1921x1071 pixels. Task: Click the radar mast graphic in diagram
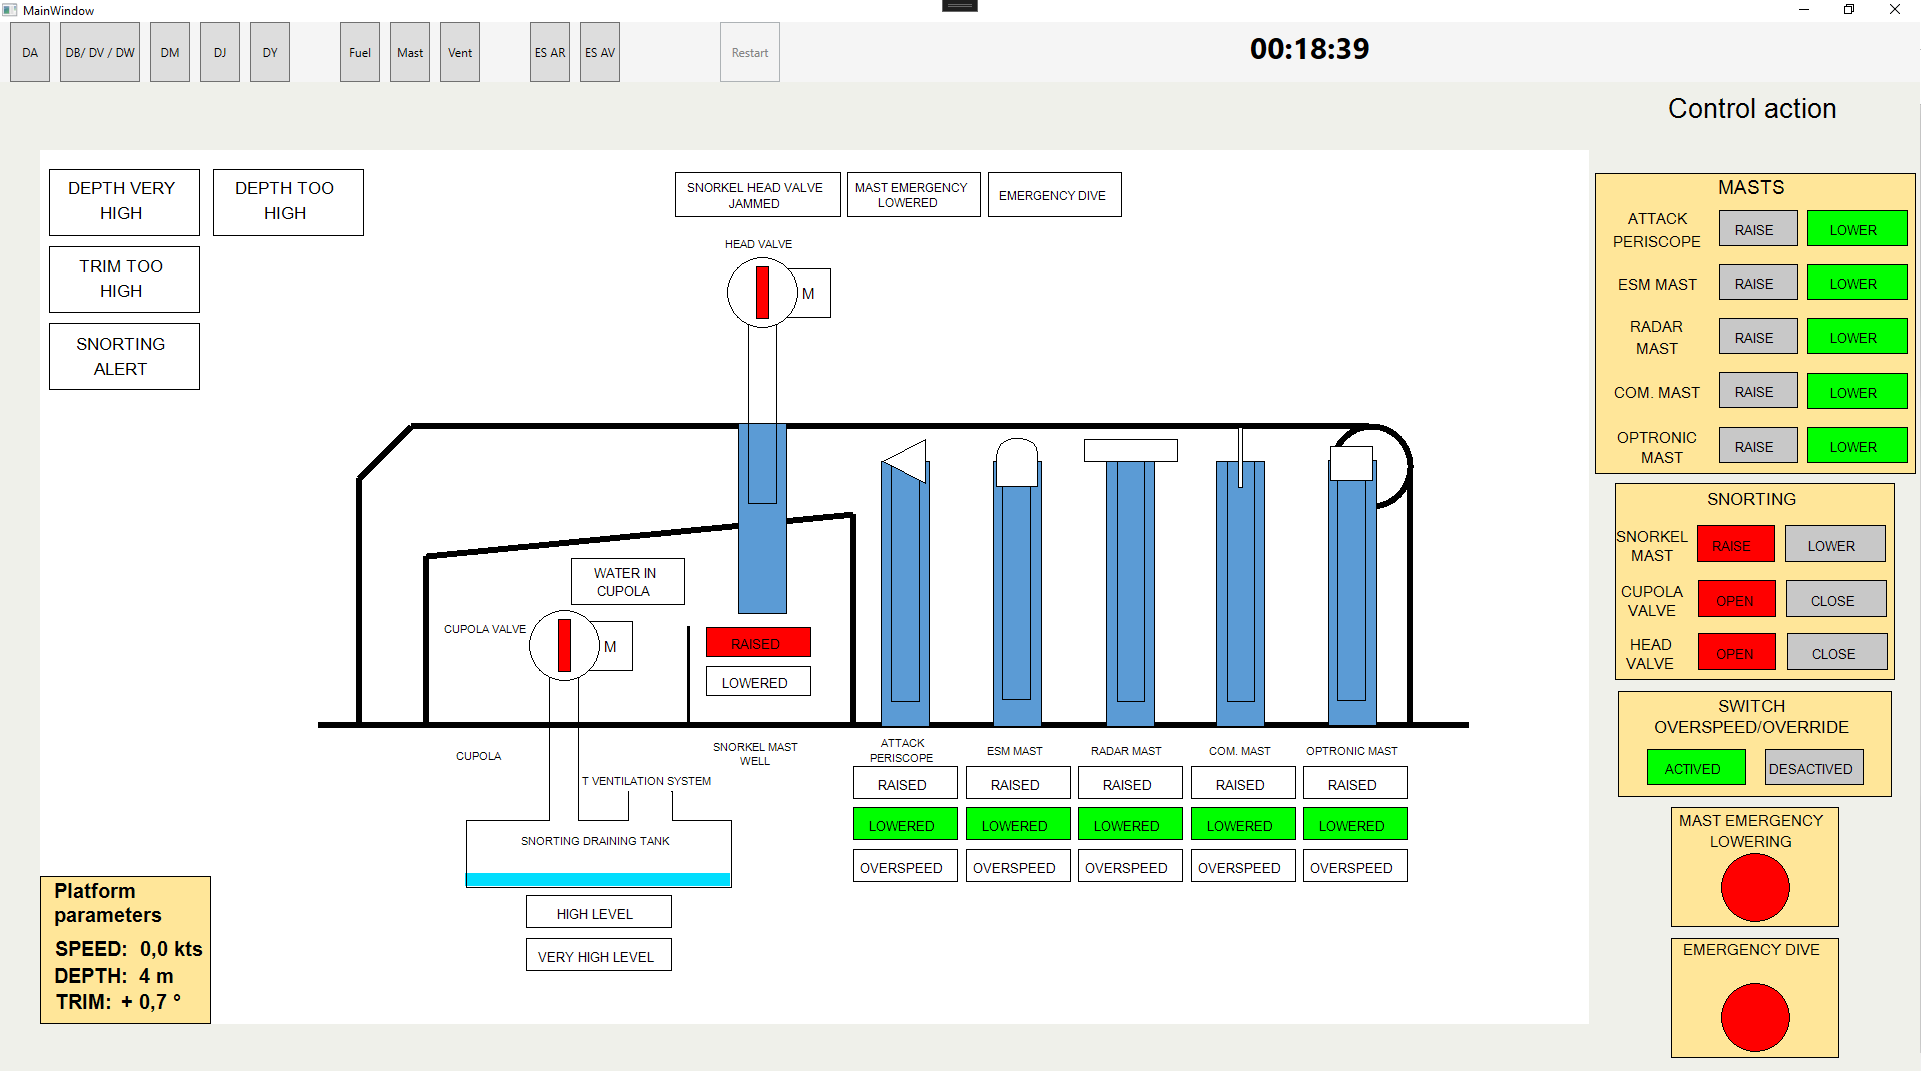[1130, 590]
